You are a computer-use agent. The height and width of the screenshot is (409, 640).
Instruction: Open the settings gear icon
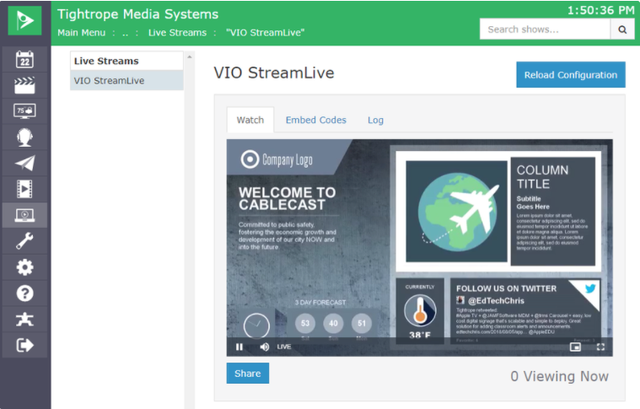coord(24,267)
